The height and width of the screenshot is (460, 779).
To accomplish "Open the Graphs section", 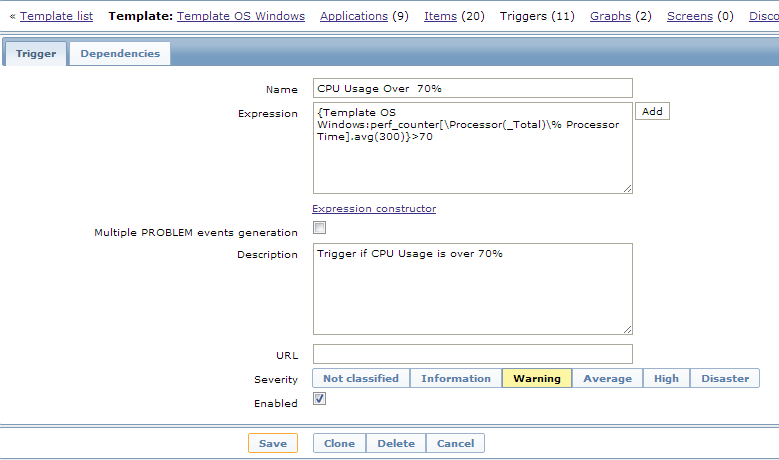I will pos(610,16).
